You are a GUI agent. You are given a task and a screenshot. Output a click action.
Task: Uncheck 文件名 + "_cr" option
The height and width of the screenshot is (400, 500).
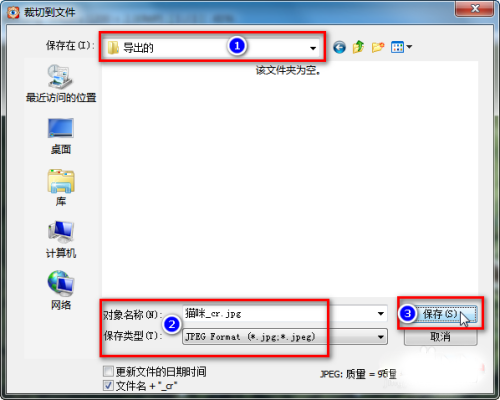click(x=108, y=386)
